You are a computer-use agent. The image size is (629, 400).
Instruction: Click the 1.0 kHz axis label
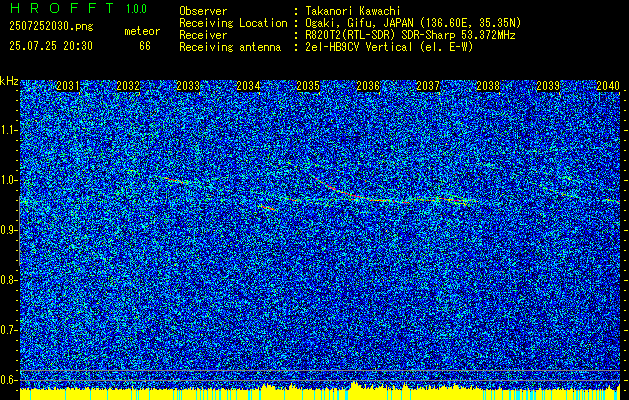point(9,180)
